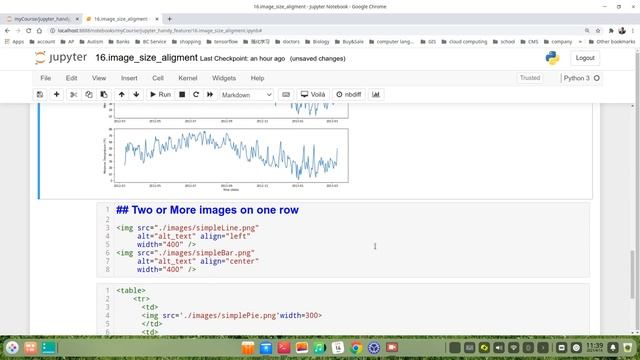
Task: Go back in Chrome
Action: pos(7,31)
